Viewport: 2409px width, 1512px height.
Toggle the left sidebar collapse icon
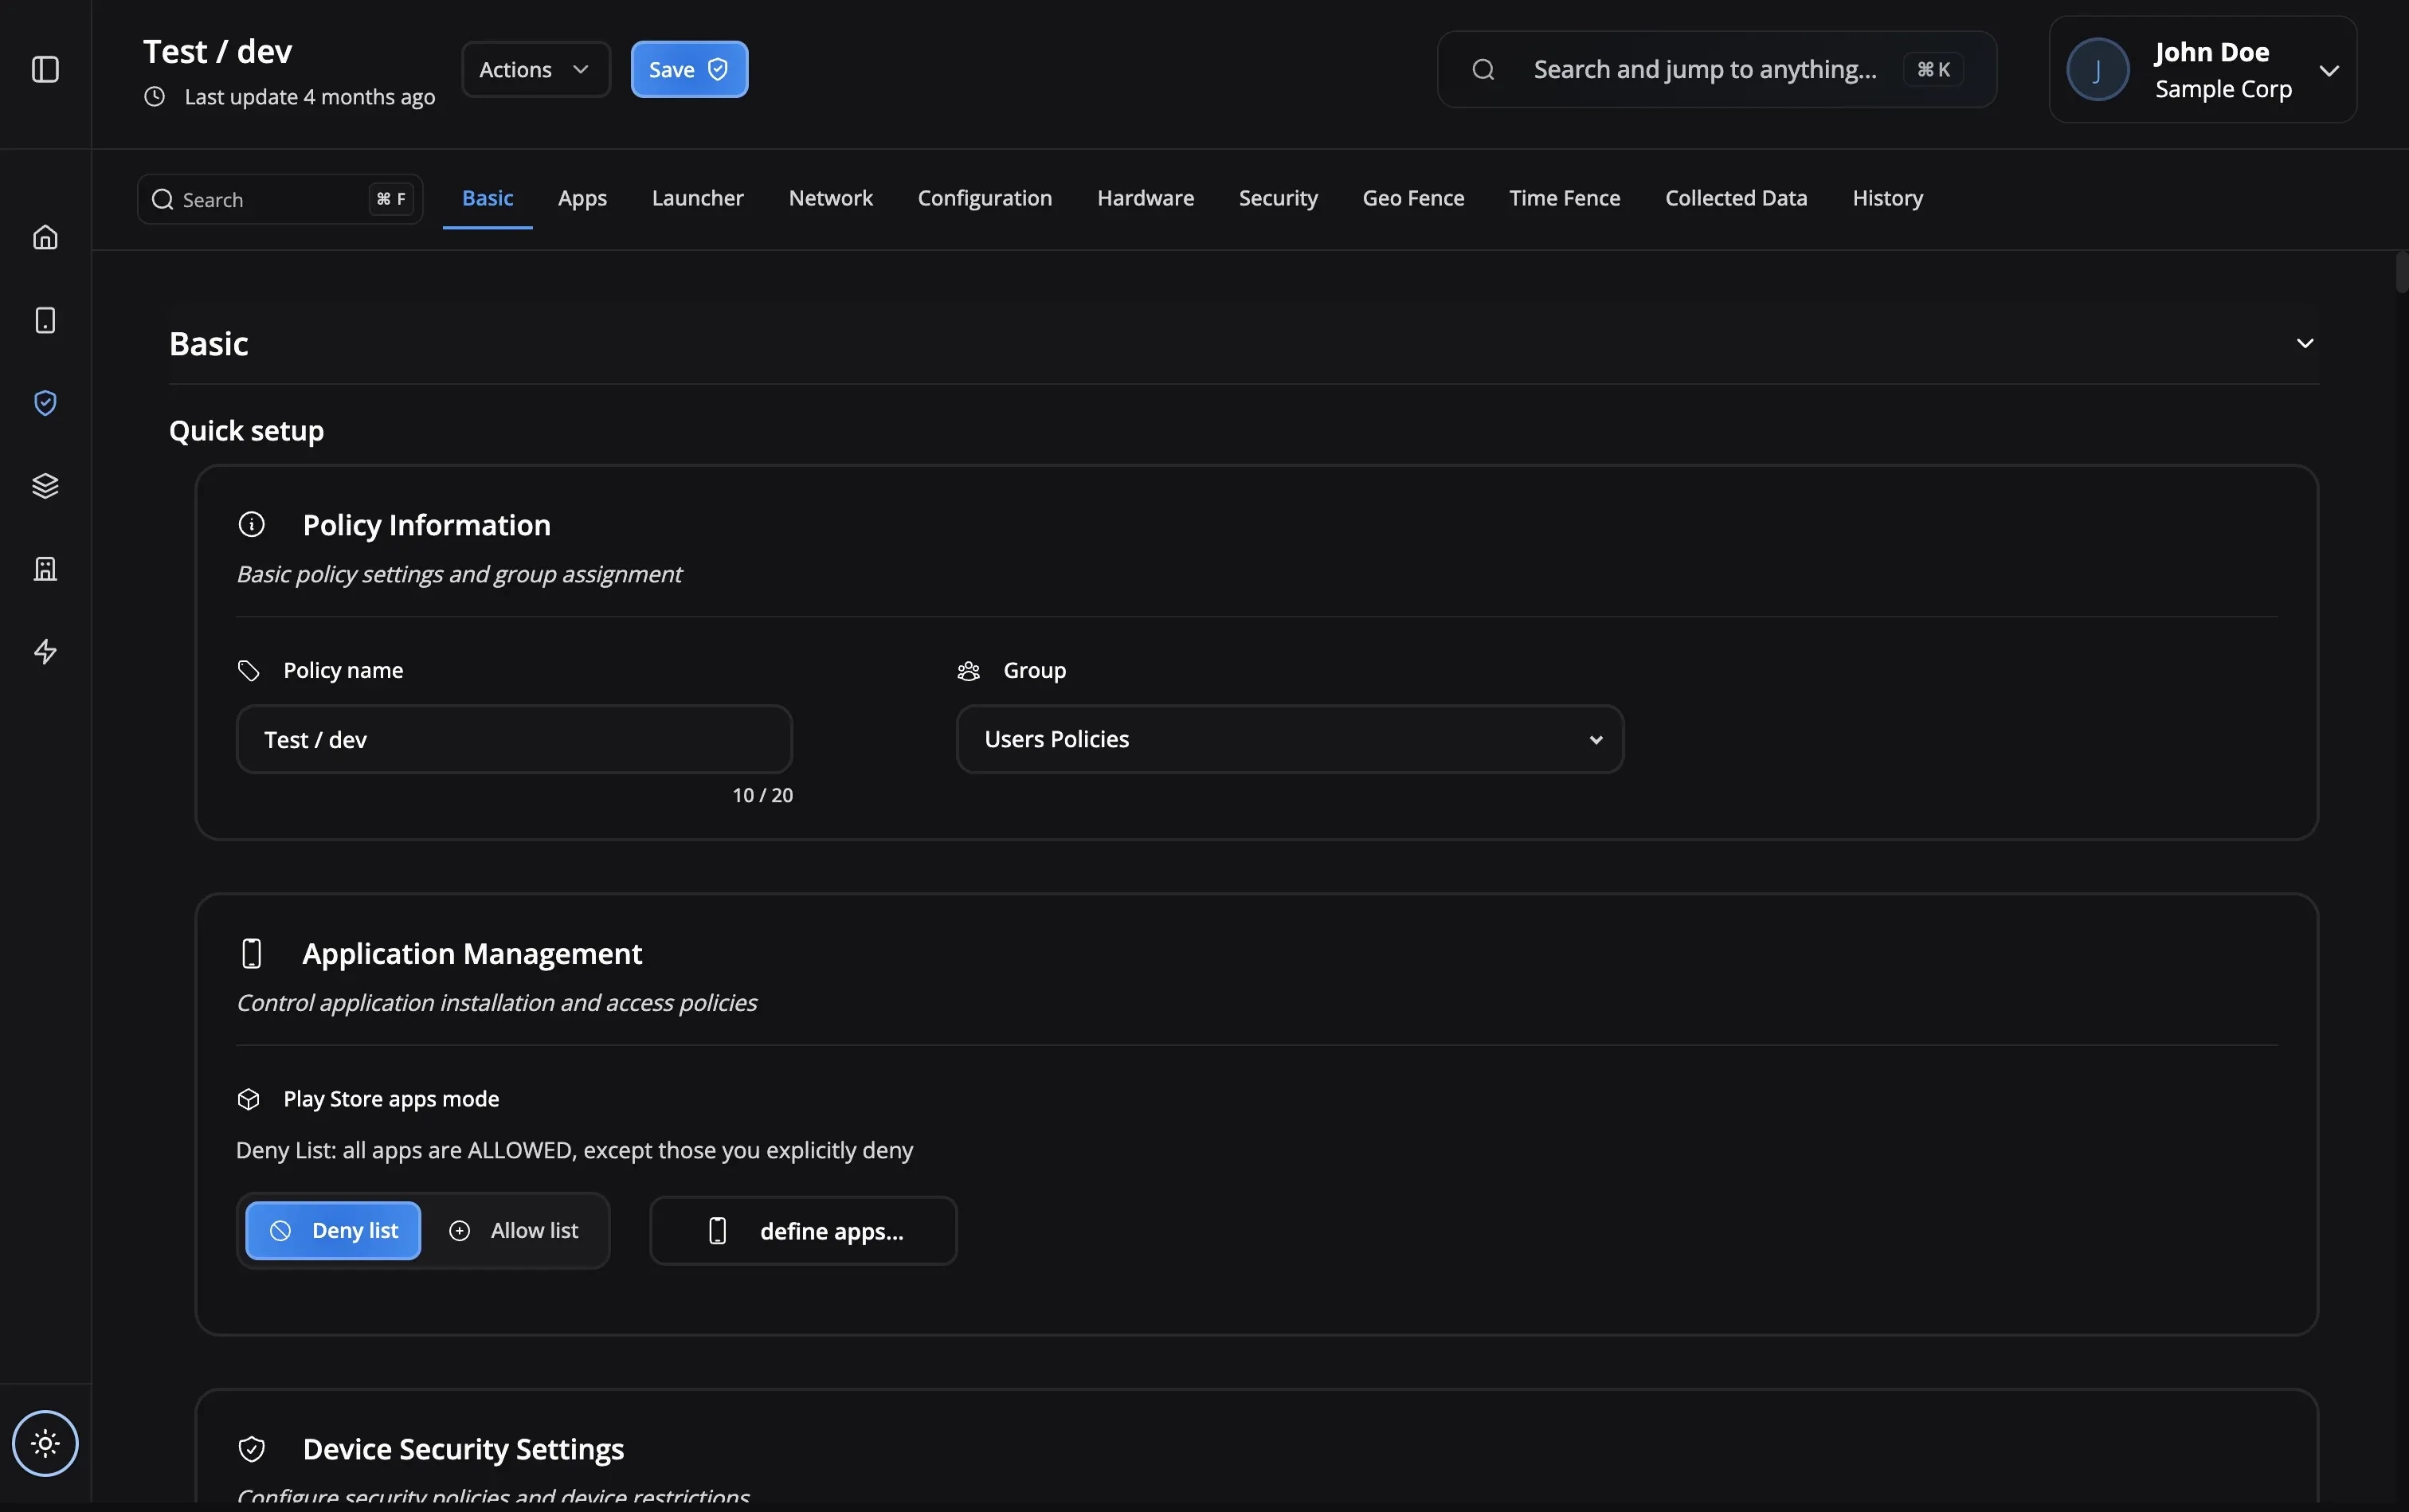[45, 69]
